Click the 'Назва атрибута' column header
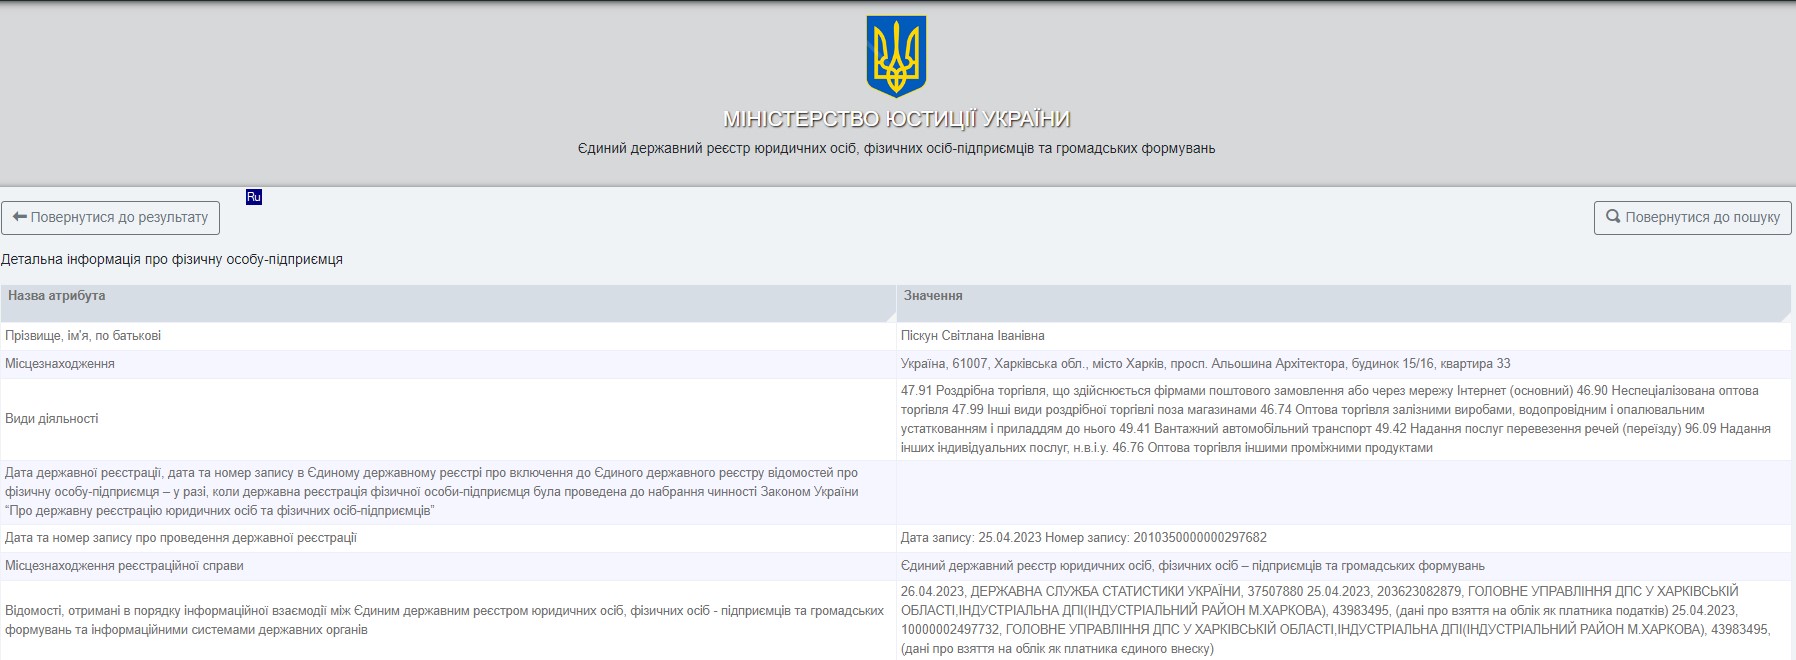1796x660 pixels. click(x=448, y=302)
